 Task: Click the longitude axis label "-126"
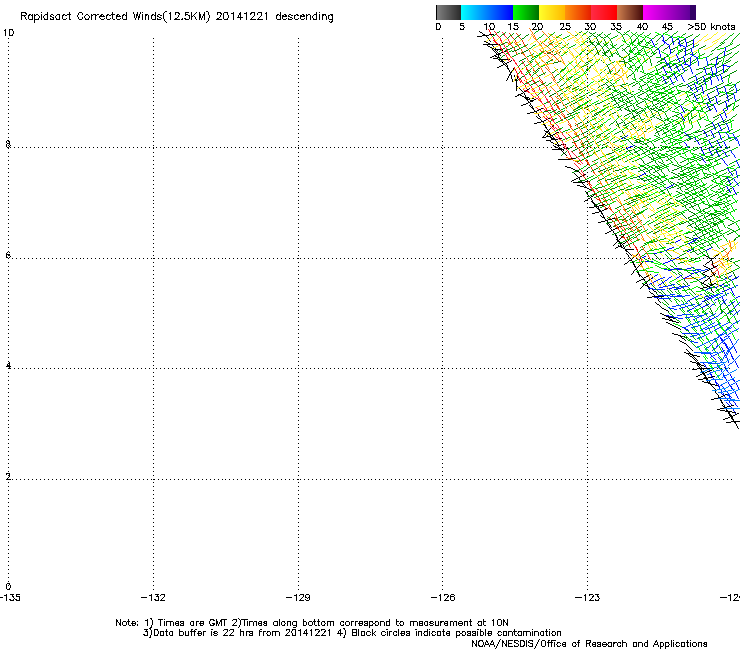(443, 598)
